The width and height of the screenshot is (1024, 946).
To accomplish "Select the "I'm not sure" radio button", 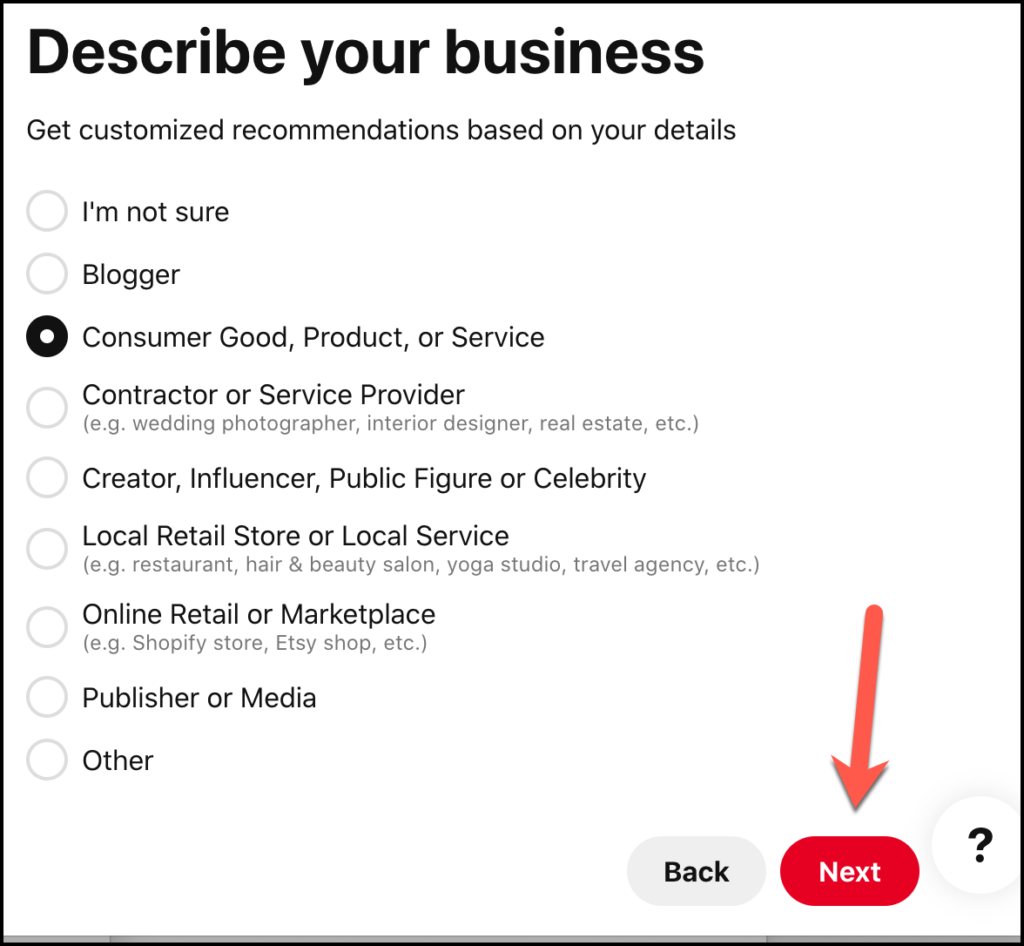I will 46,211.
